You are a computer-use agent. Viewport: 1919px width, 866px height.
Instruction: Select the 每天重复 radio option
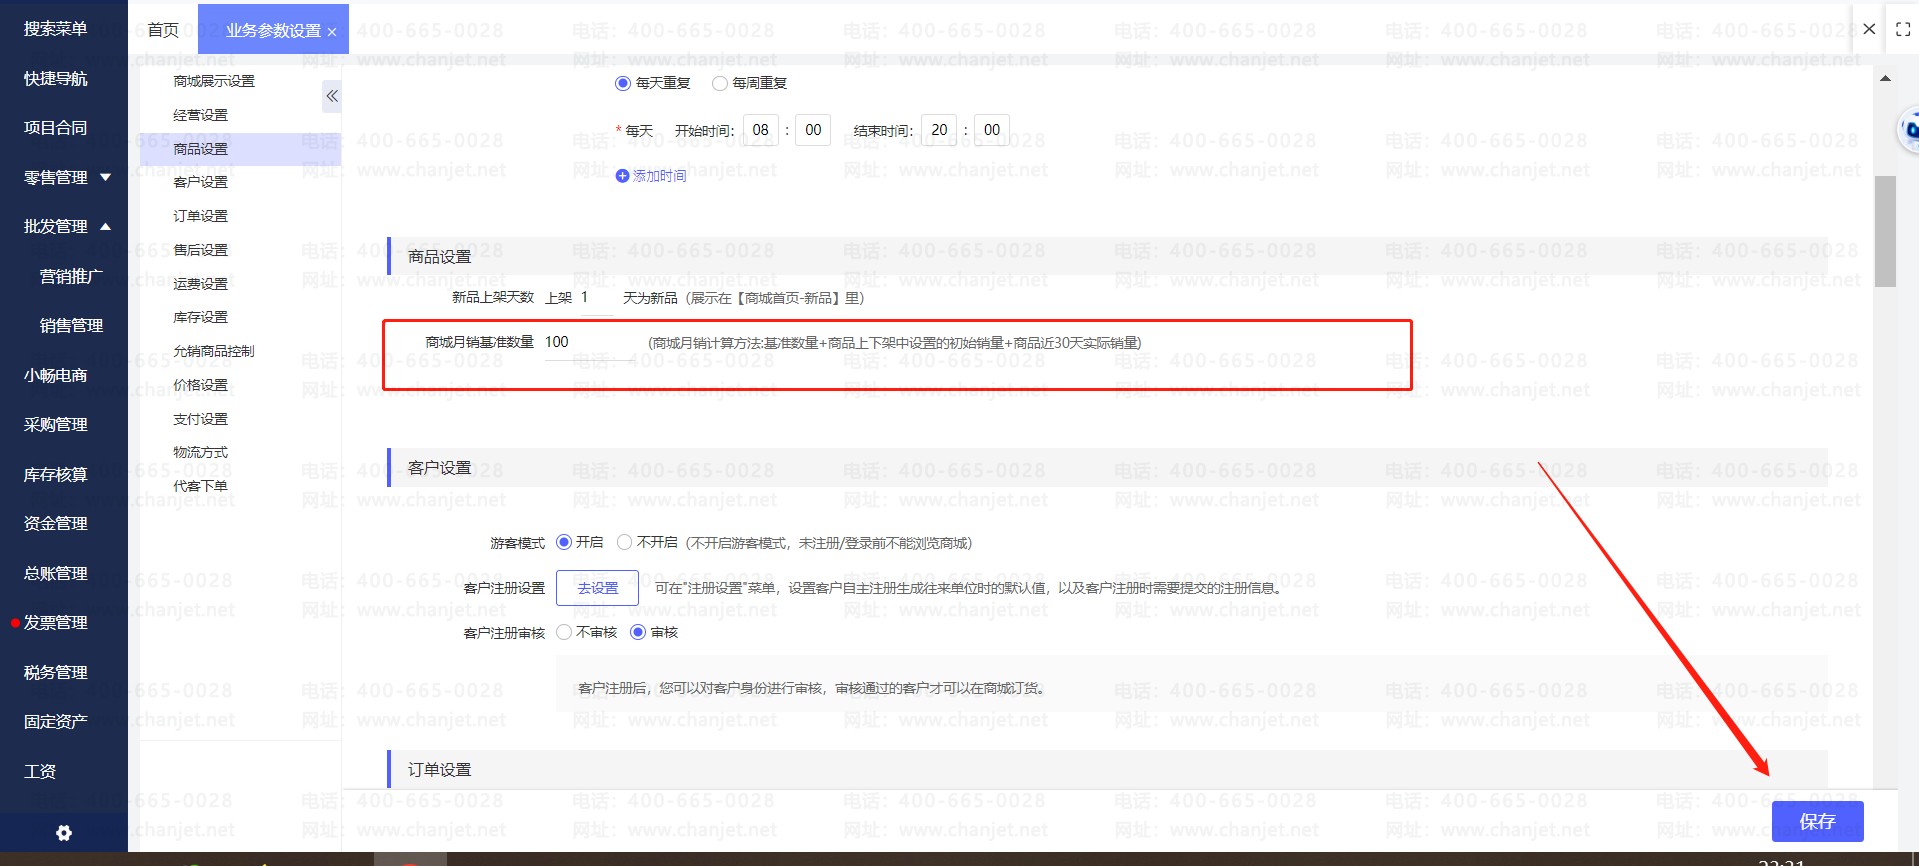click(x=623, y=83)
